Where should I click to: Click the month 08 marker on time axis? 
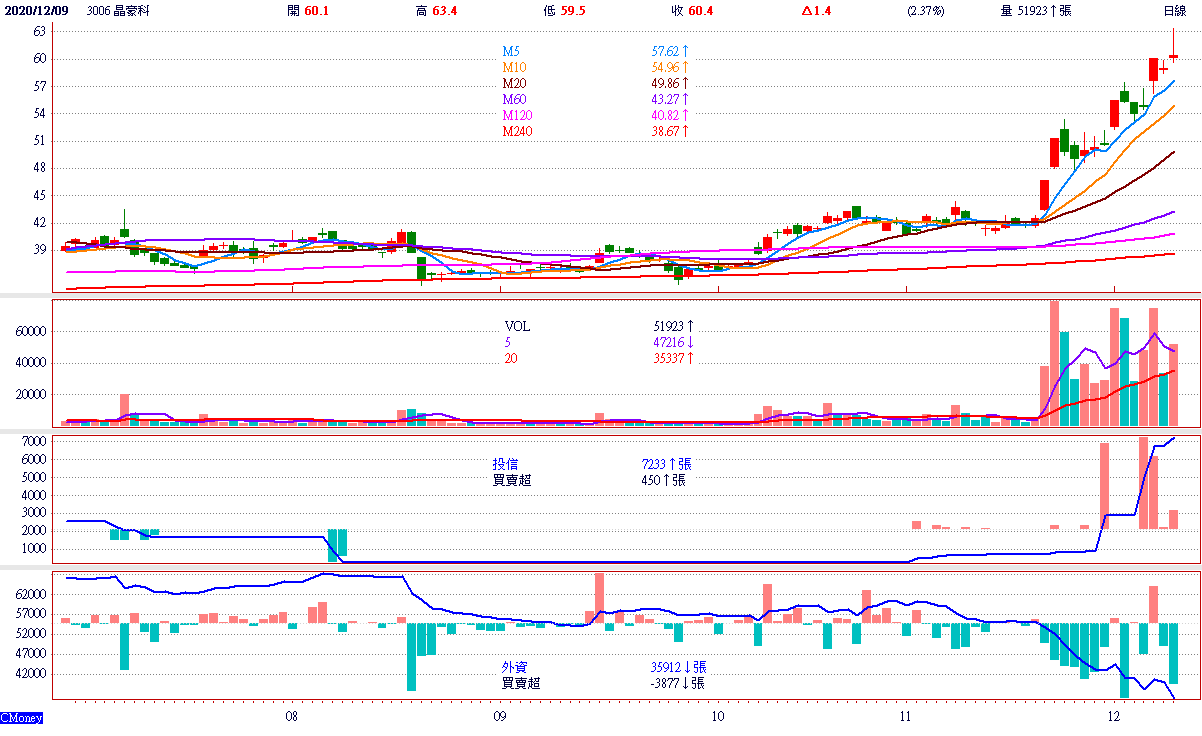(291, 717)
